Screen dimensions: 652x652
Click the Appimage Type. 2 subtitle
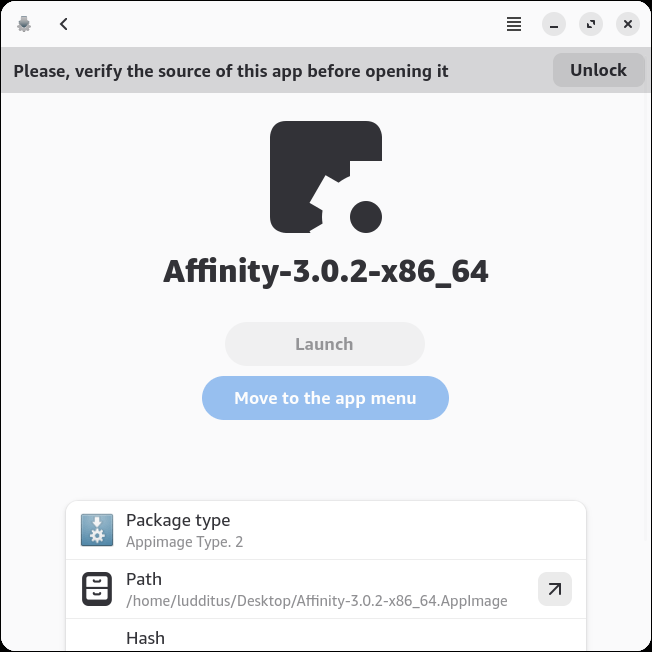coord(185,542)
